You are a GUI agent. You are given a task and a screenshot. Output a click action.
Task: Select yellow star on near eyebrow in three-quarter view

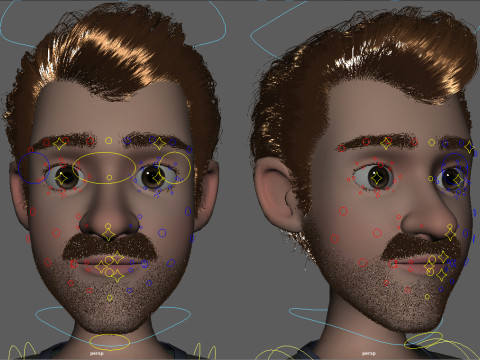[387, 143]
